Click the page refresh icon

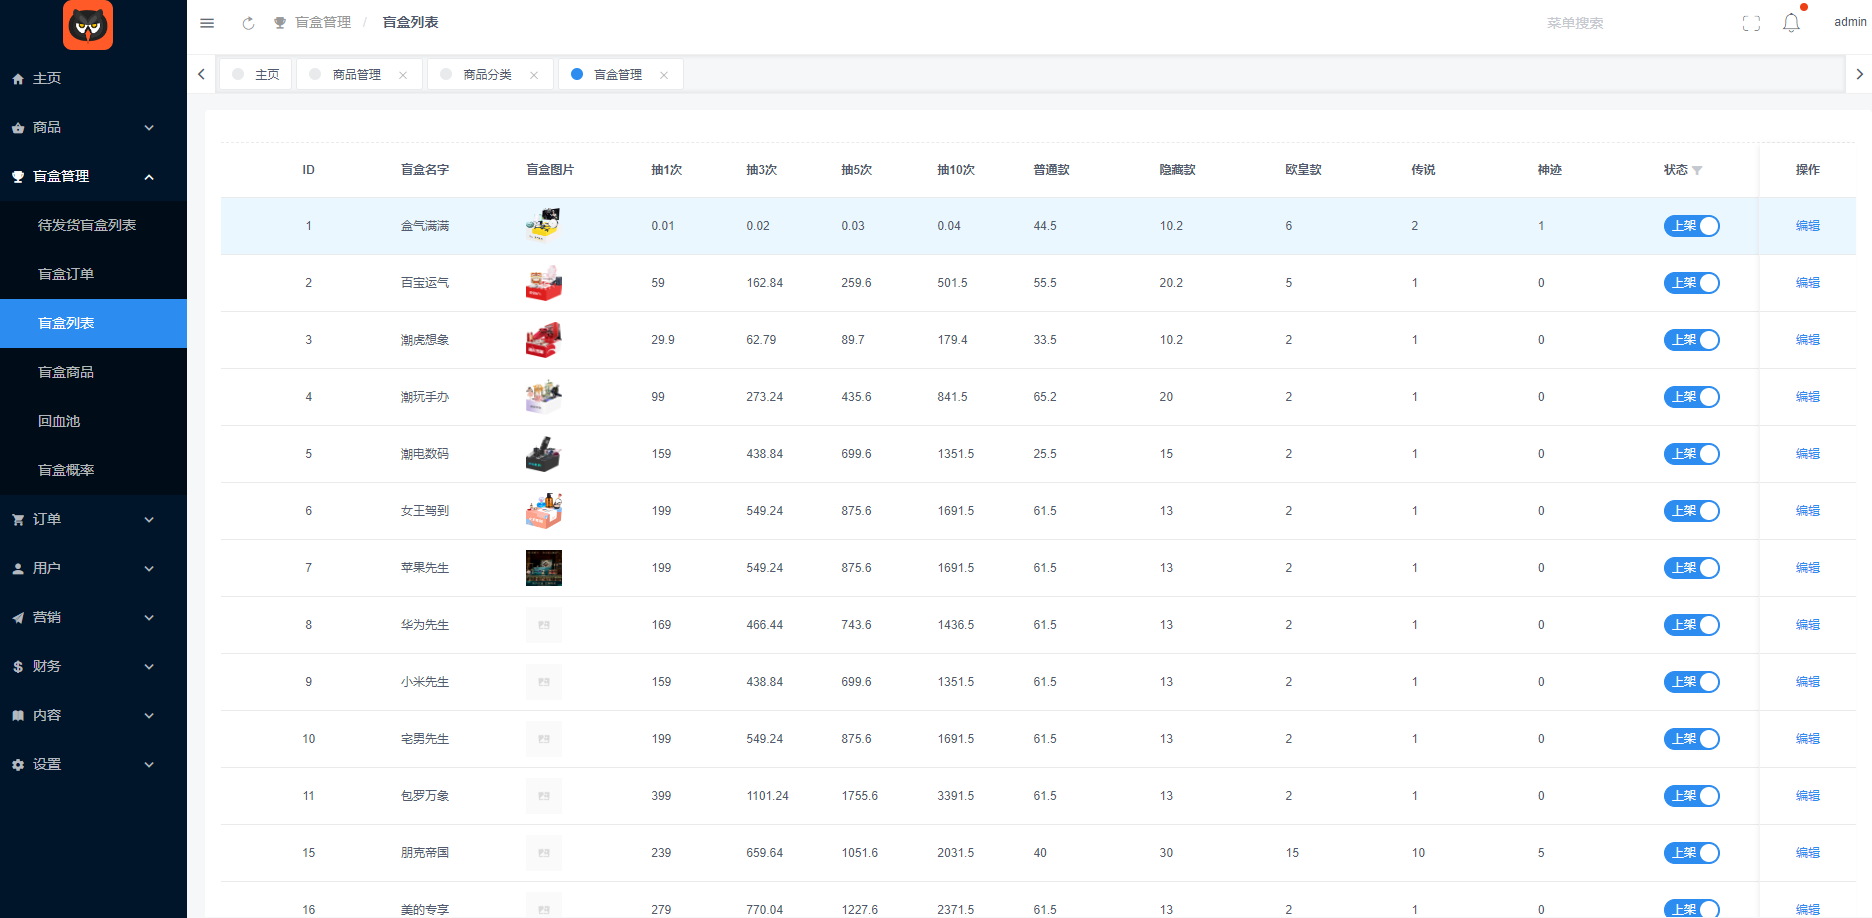[248, 23]
